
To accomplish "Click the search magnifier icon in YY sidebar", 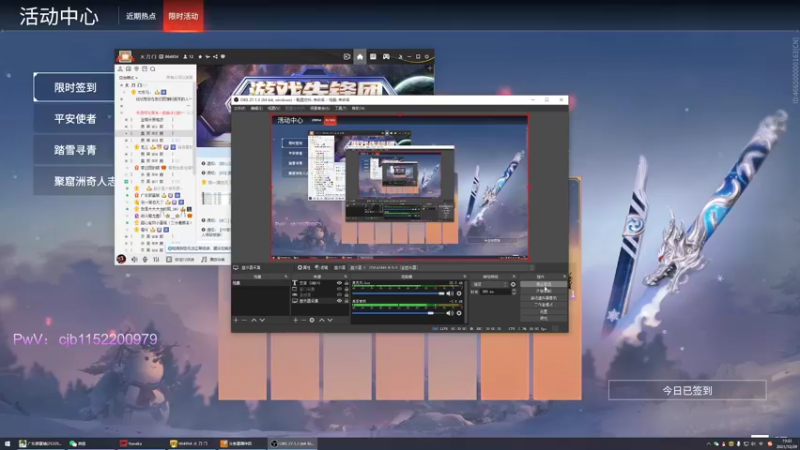I will [x=153, y=69].
